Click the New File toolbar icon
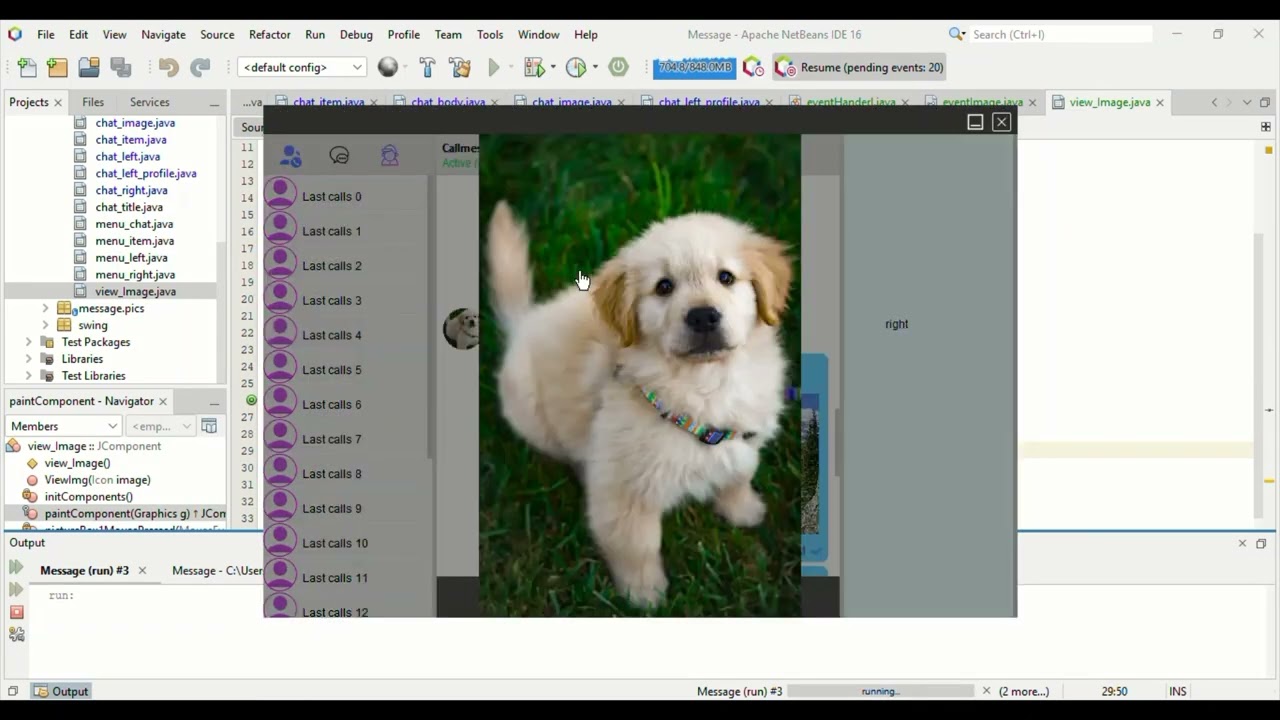 tap(27, 67)
